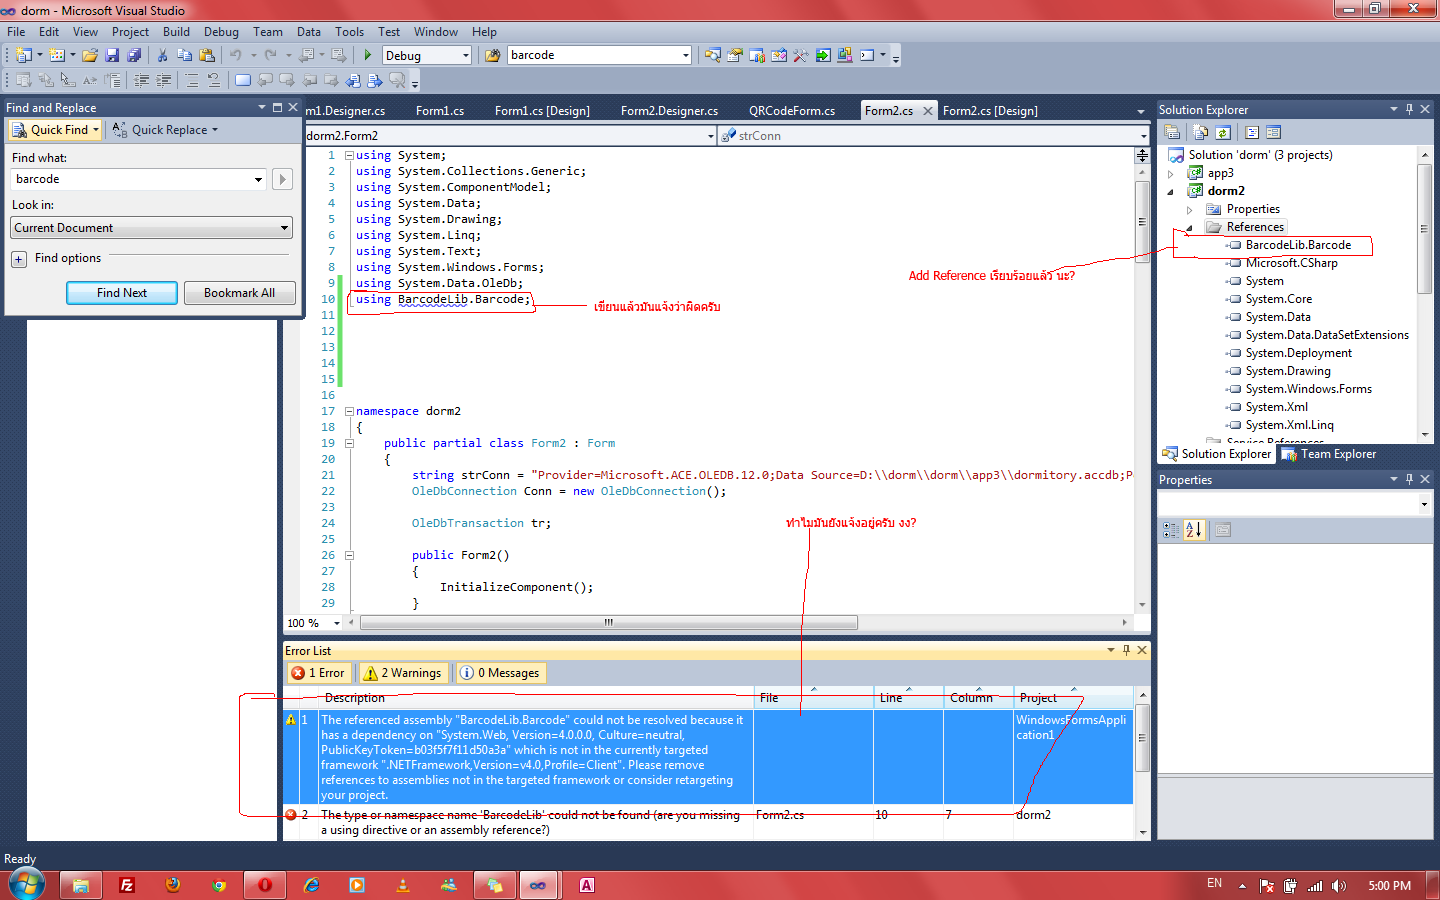
Task: Start debugging with the green play icon
Action: click(x=368, y=55)
